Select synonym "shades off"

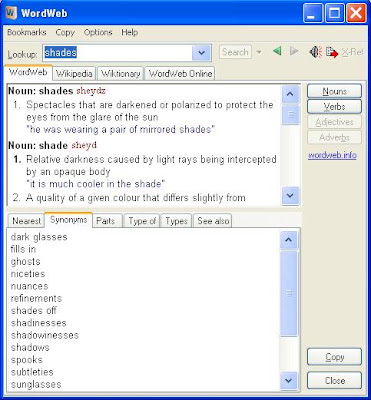[x=33, y=311]
